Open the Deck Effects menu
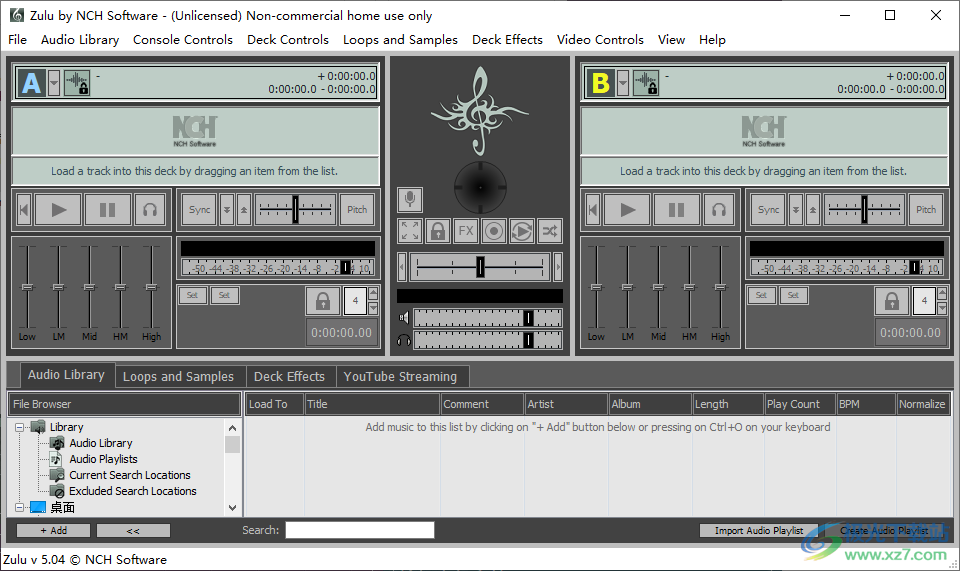The image size is (960, 571). (x=507, y=40)
